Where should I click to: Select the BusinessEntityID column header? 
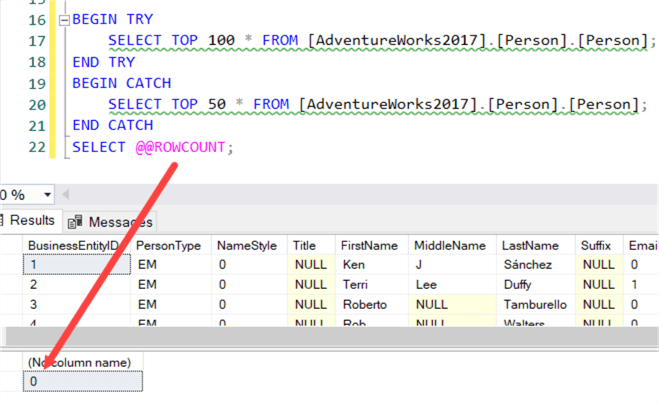[x=76, y=246]
